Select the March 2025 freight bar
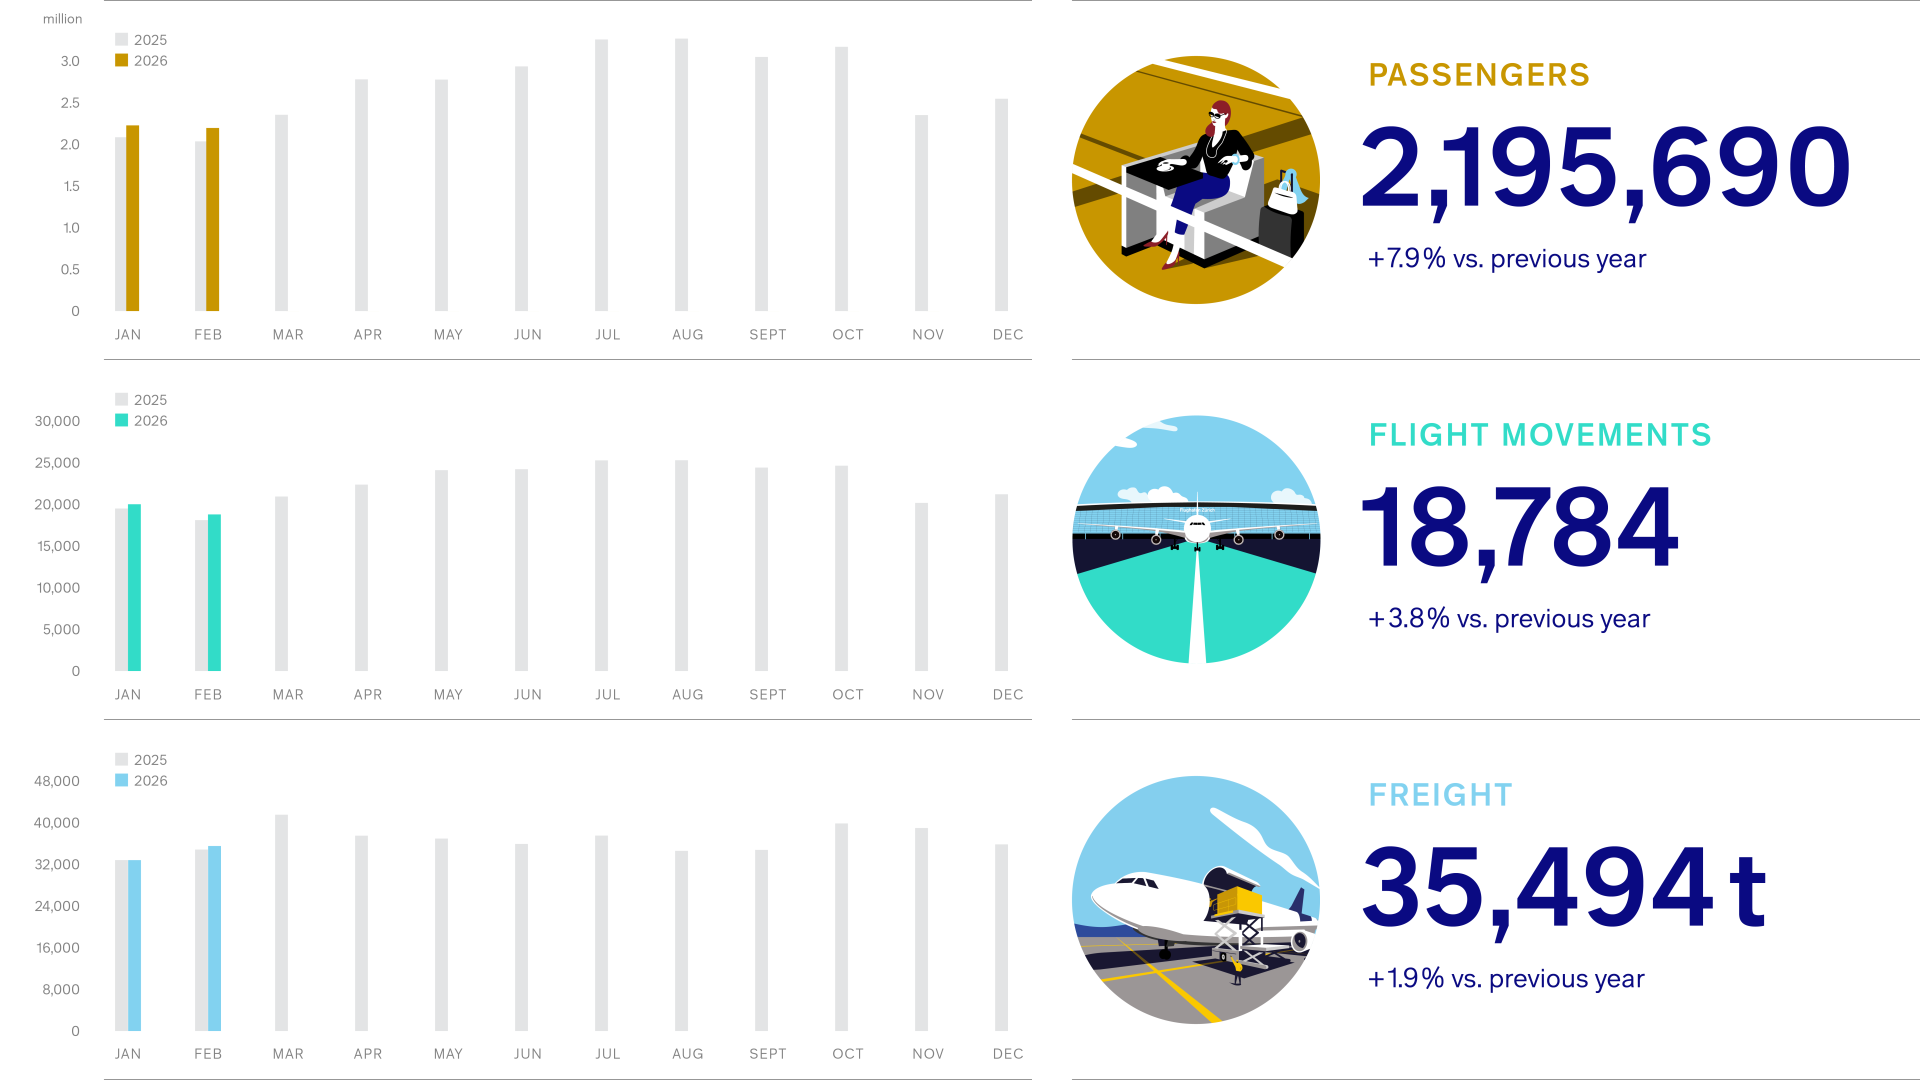The height and width of the screenshot is (1080, 1920). [282, 922]
